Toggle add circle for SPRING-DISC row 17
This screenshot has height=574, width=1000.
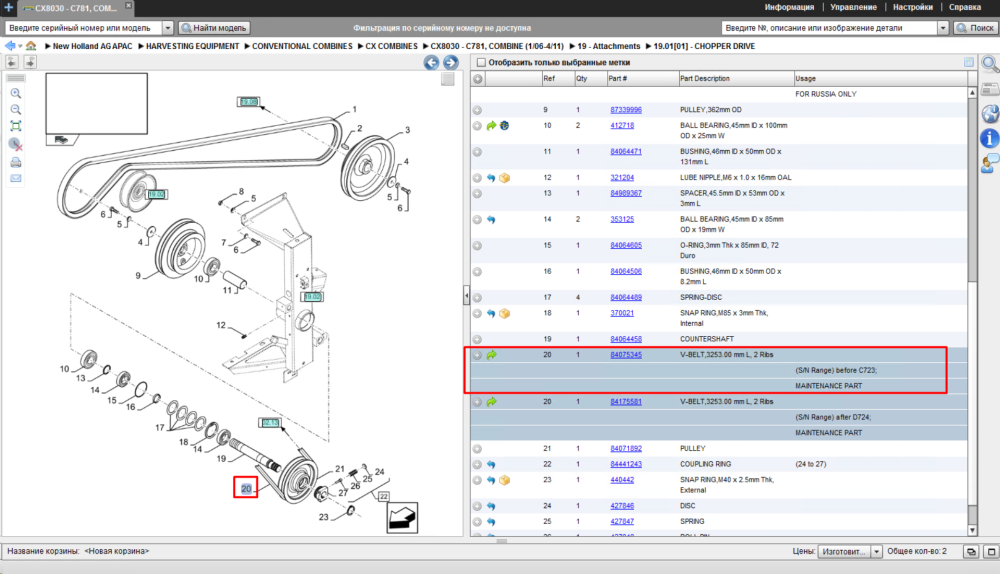477,298
